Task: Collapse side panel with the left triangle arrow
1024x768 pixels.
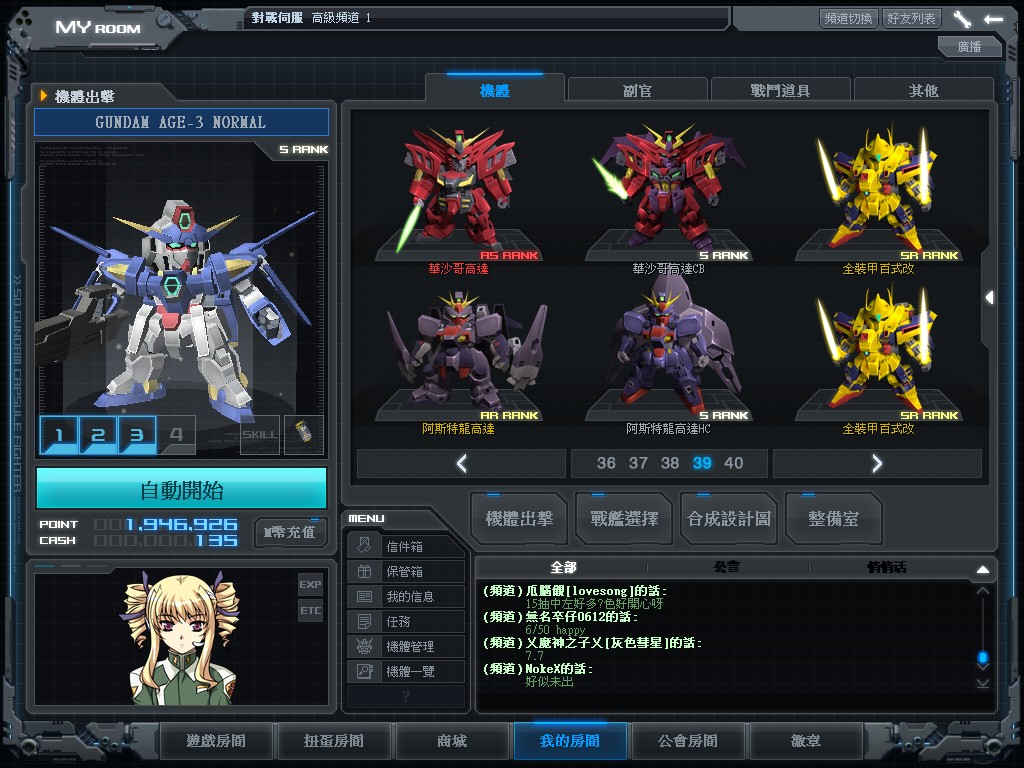Action: pos(990,297)
